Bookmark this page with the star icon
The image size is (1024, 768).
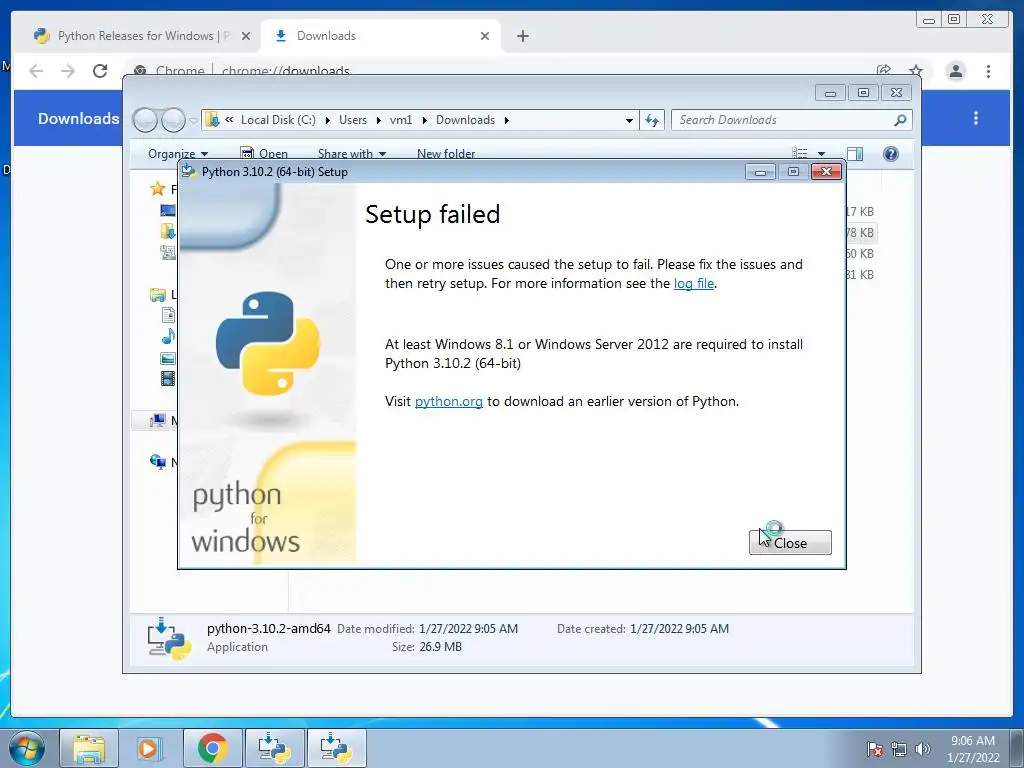(916, 71)
